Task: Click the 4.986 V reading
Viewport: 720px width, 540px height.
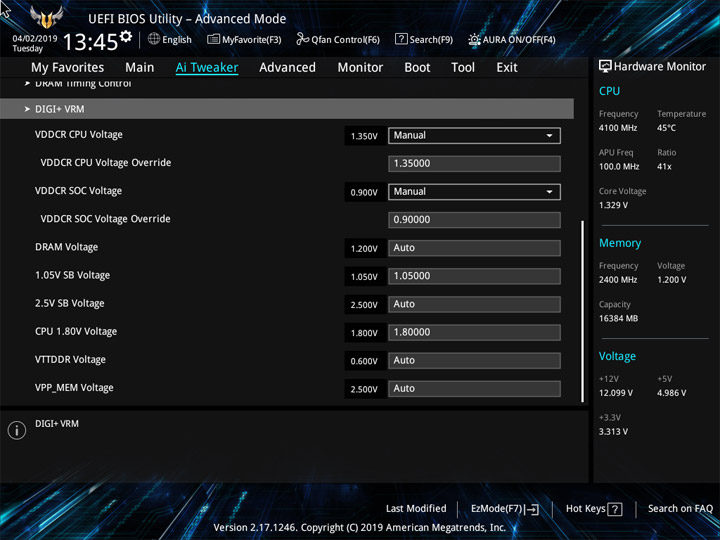Action: (672, 393)
